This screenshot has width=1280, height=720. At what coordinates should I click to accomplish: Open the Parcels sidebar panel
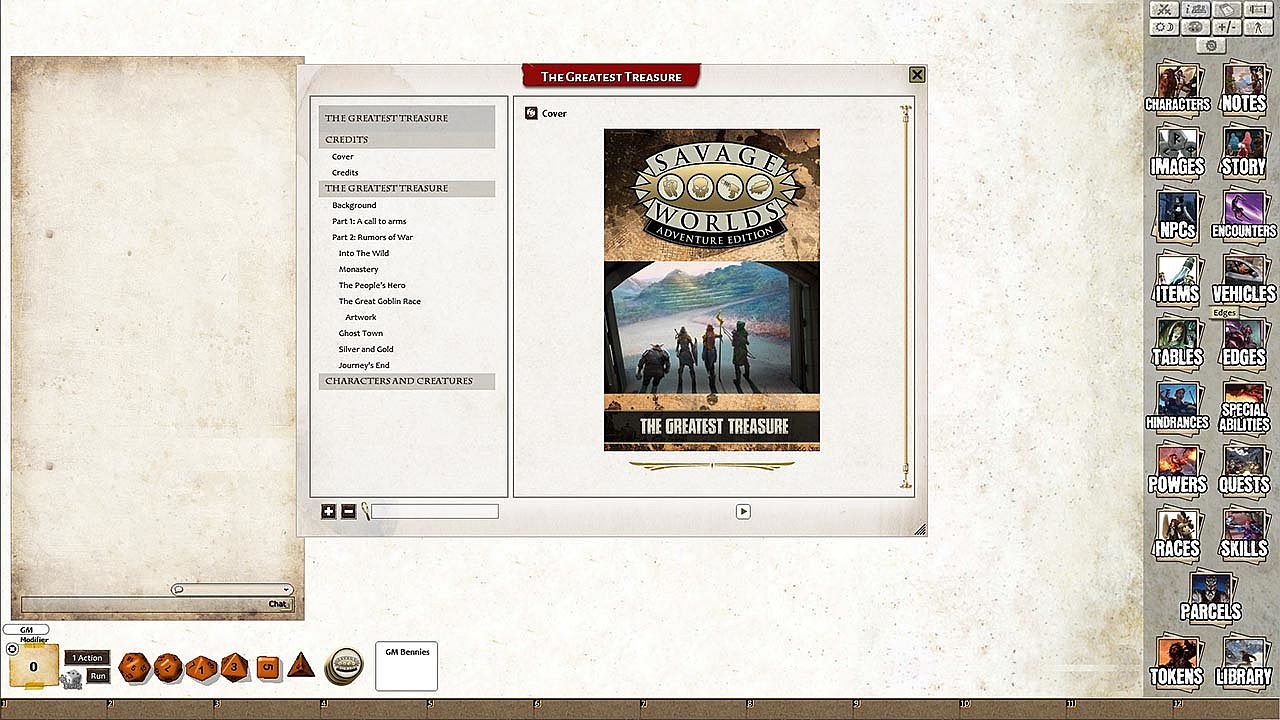[x=1211, y=595]
